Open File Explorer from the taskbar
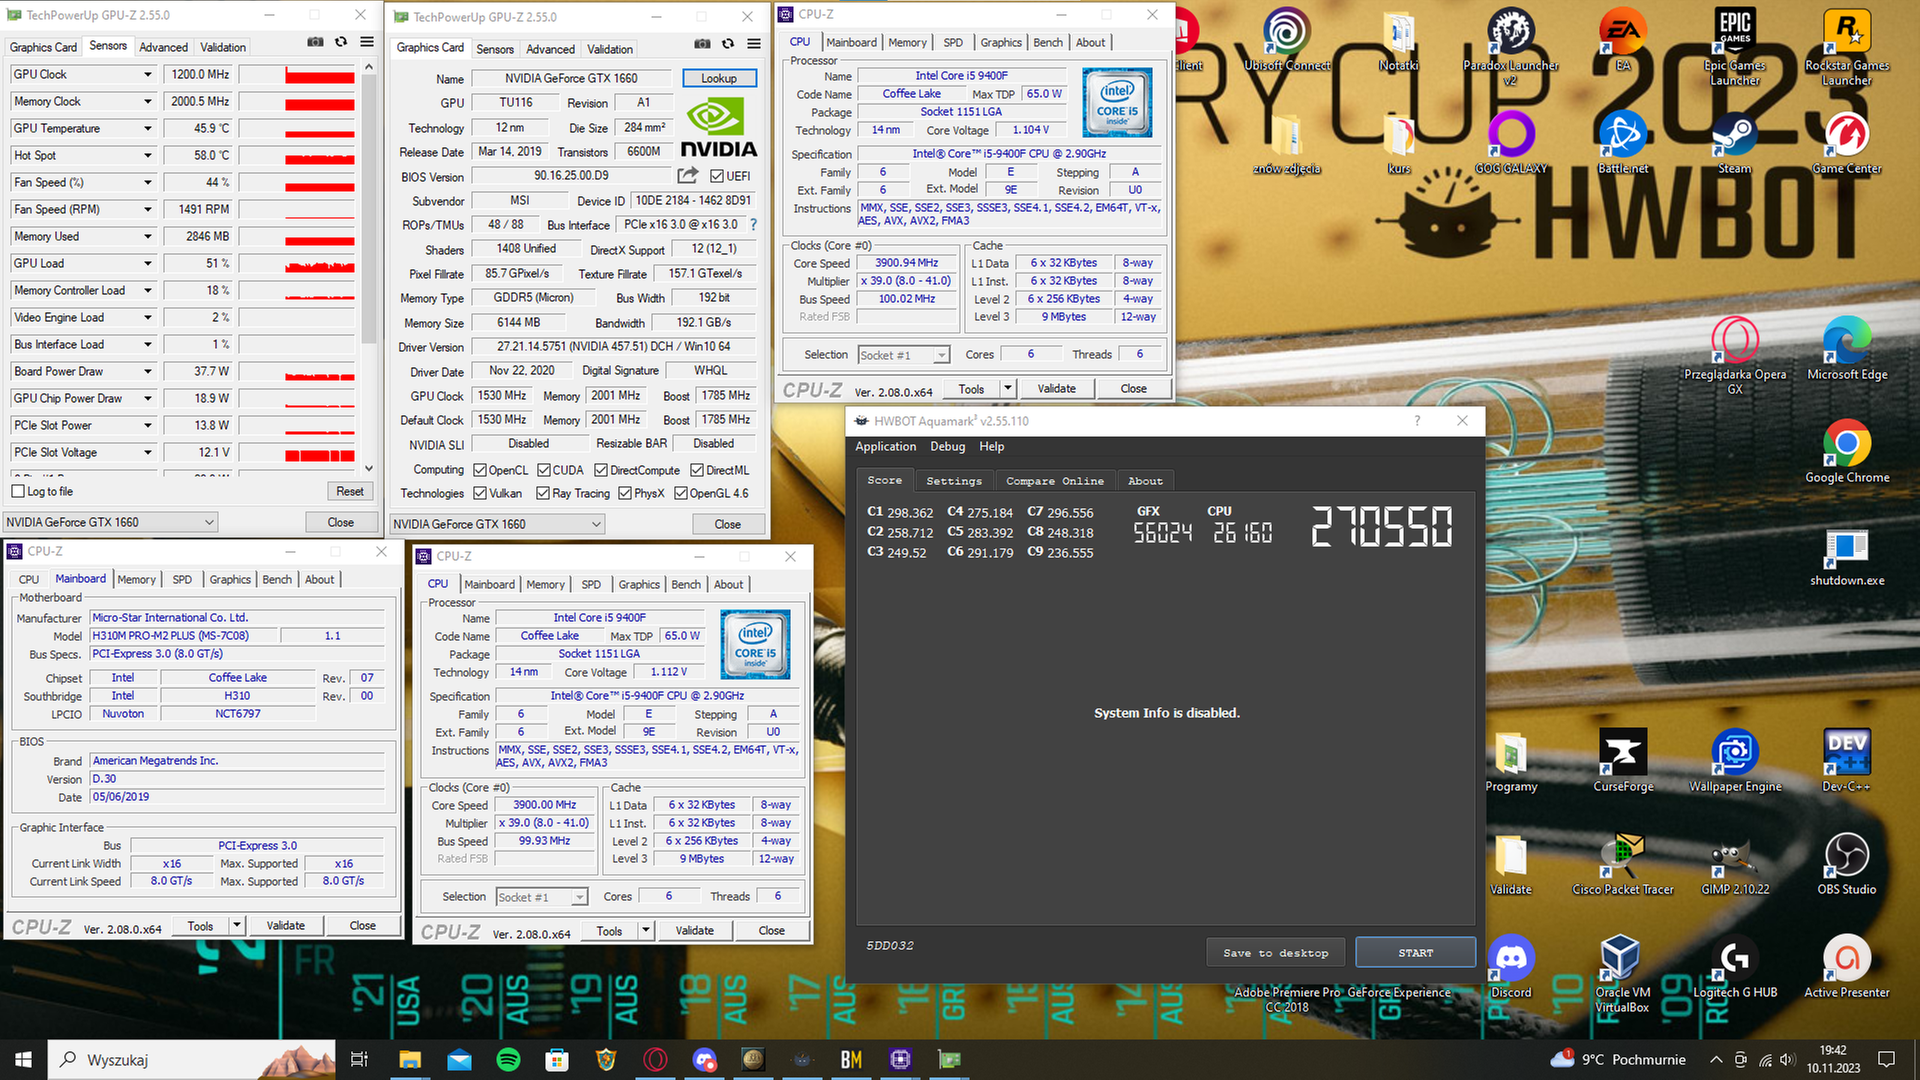This screenshot has height=1080, width=1920. click(410, 1059)
